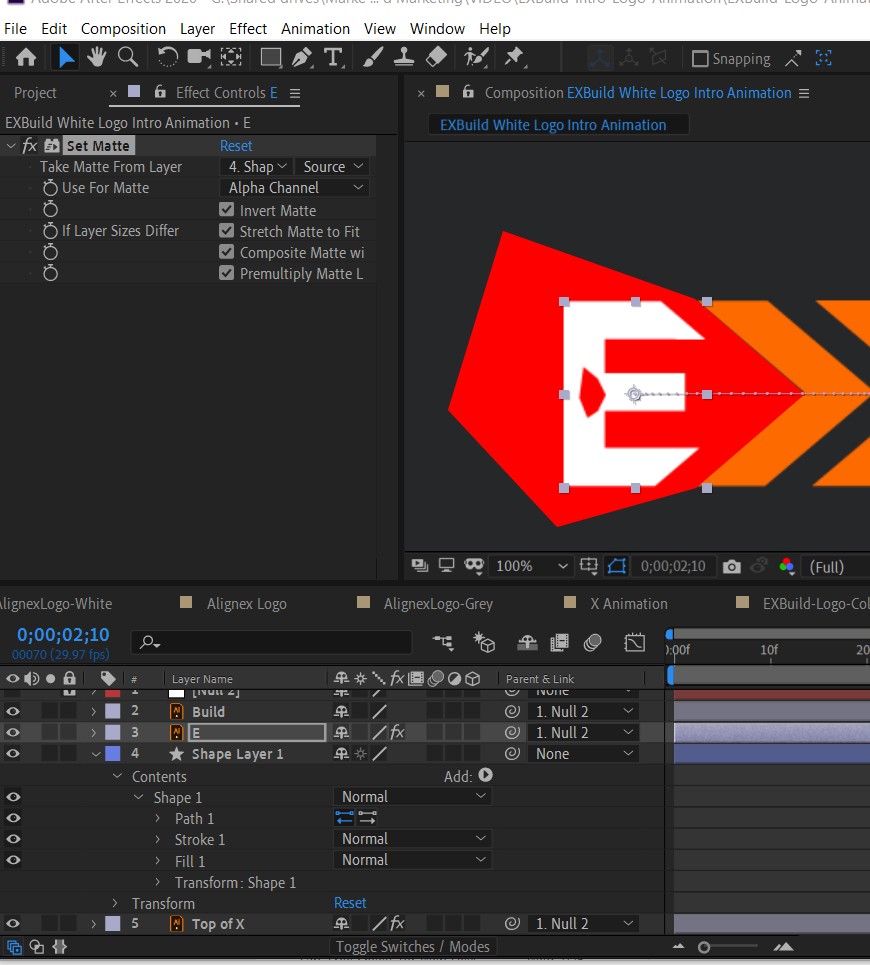Open Stroke 1 Normal blend dropdown
This screenshot has height=965, width=870.
(x=412, y=839)
